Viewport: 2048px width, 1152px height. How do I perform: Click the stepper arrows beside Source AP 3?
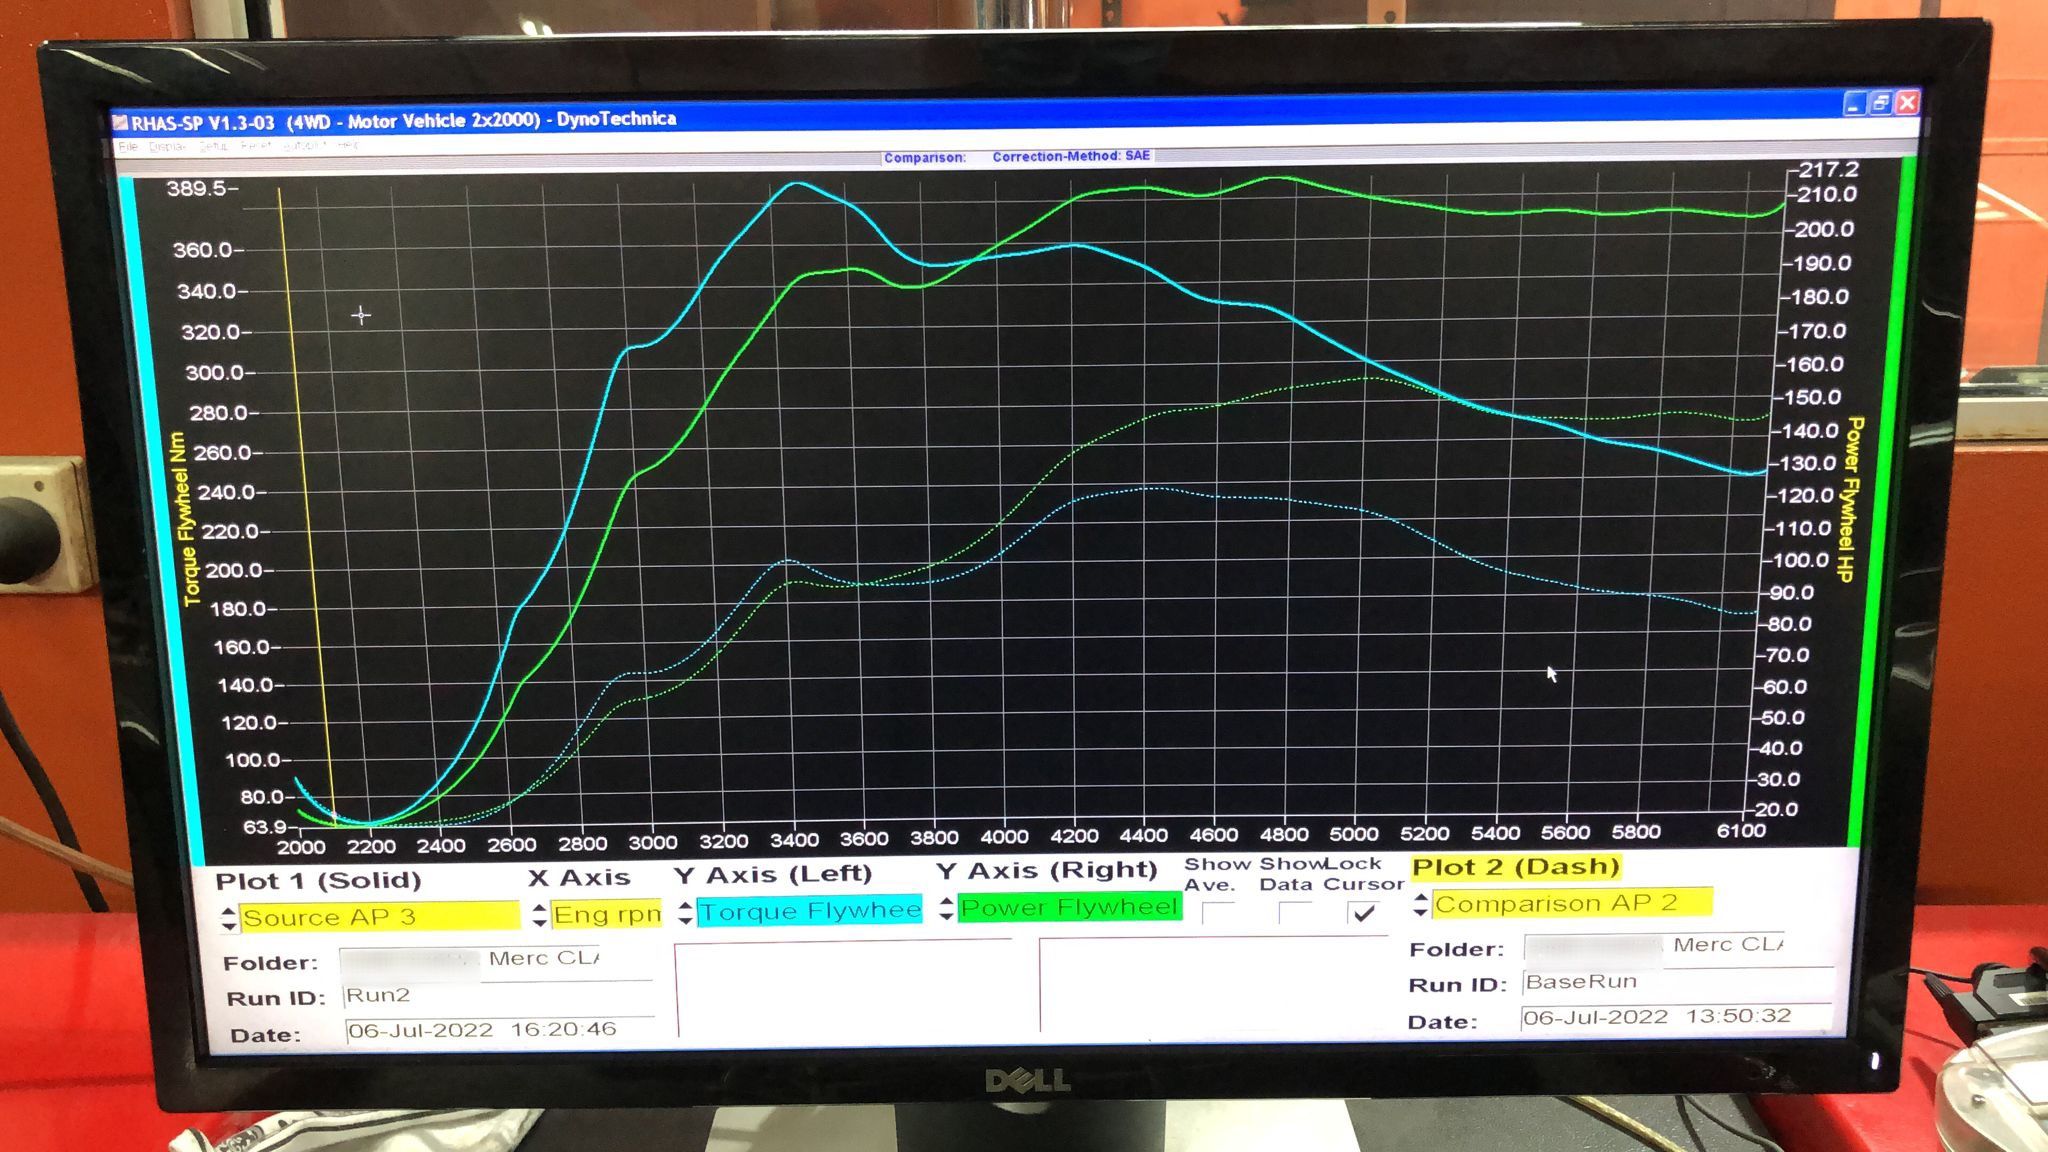tap(229, 918)
